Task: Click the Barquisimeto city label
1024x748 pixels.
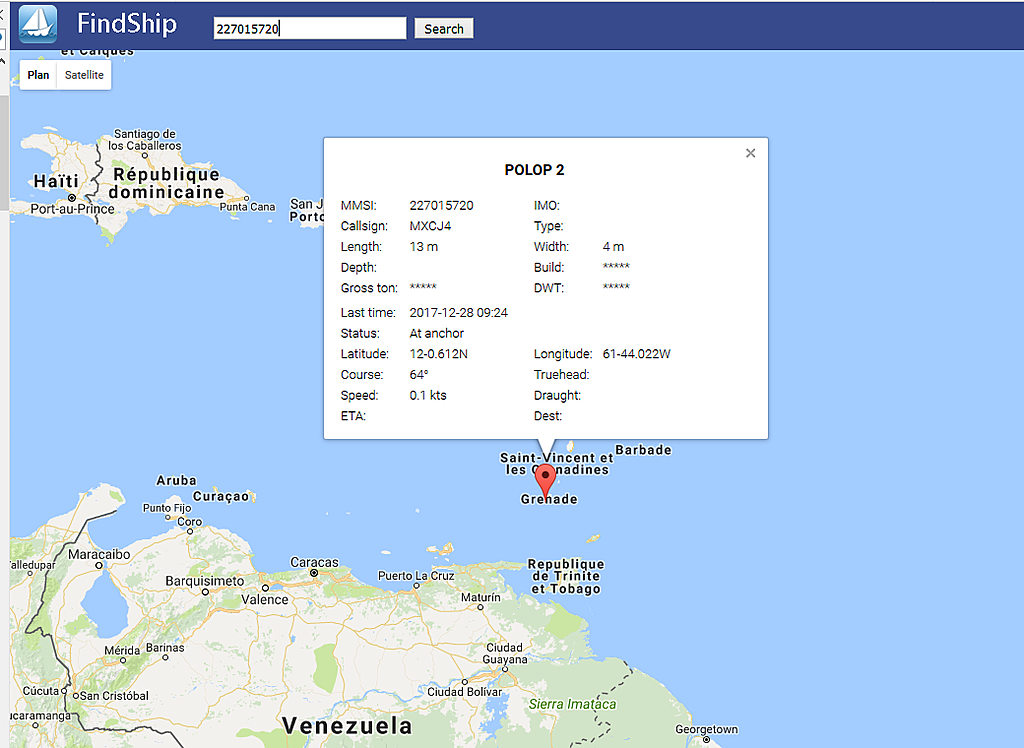Action: point(204,581)
